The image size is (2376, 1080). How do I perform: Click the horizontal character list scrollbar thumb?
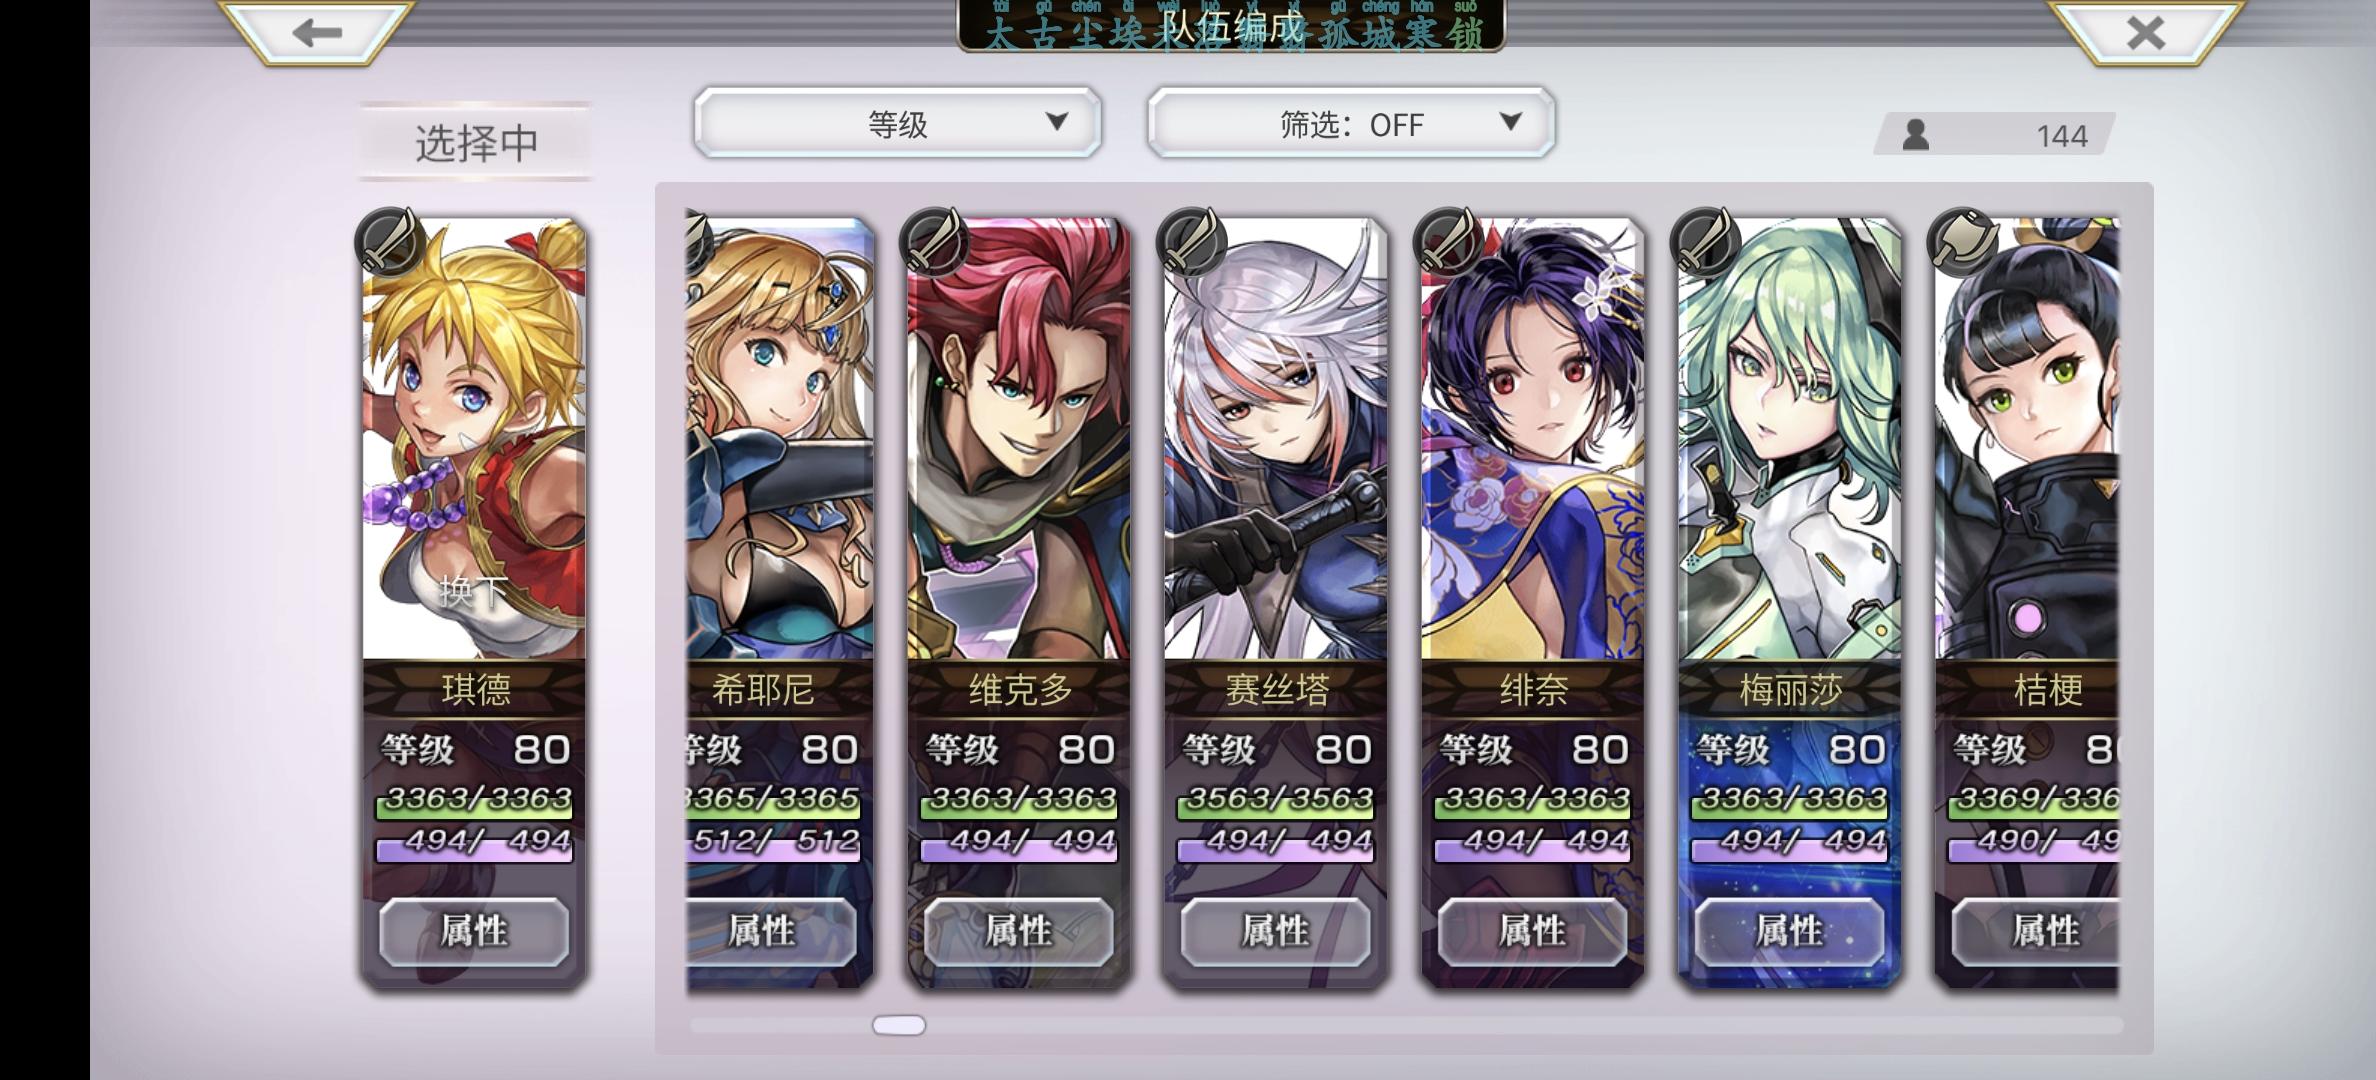click(899, 1025)
